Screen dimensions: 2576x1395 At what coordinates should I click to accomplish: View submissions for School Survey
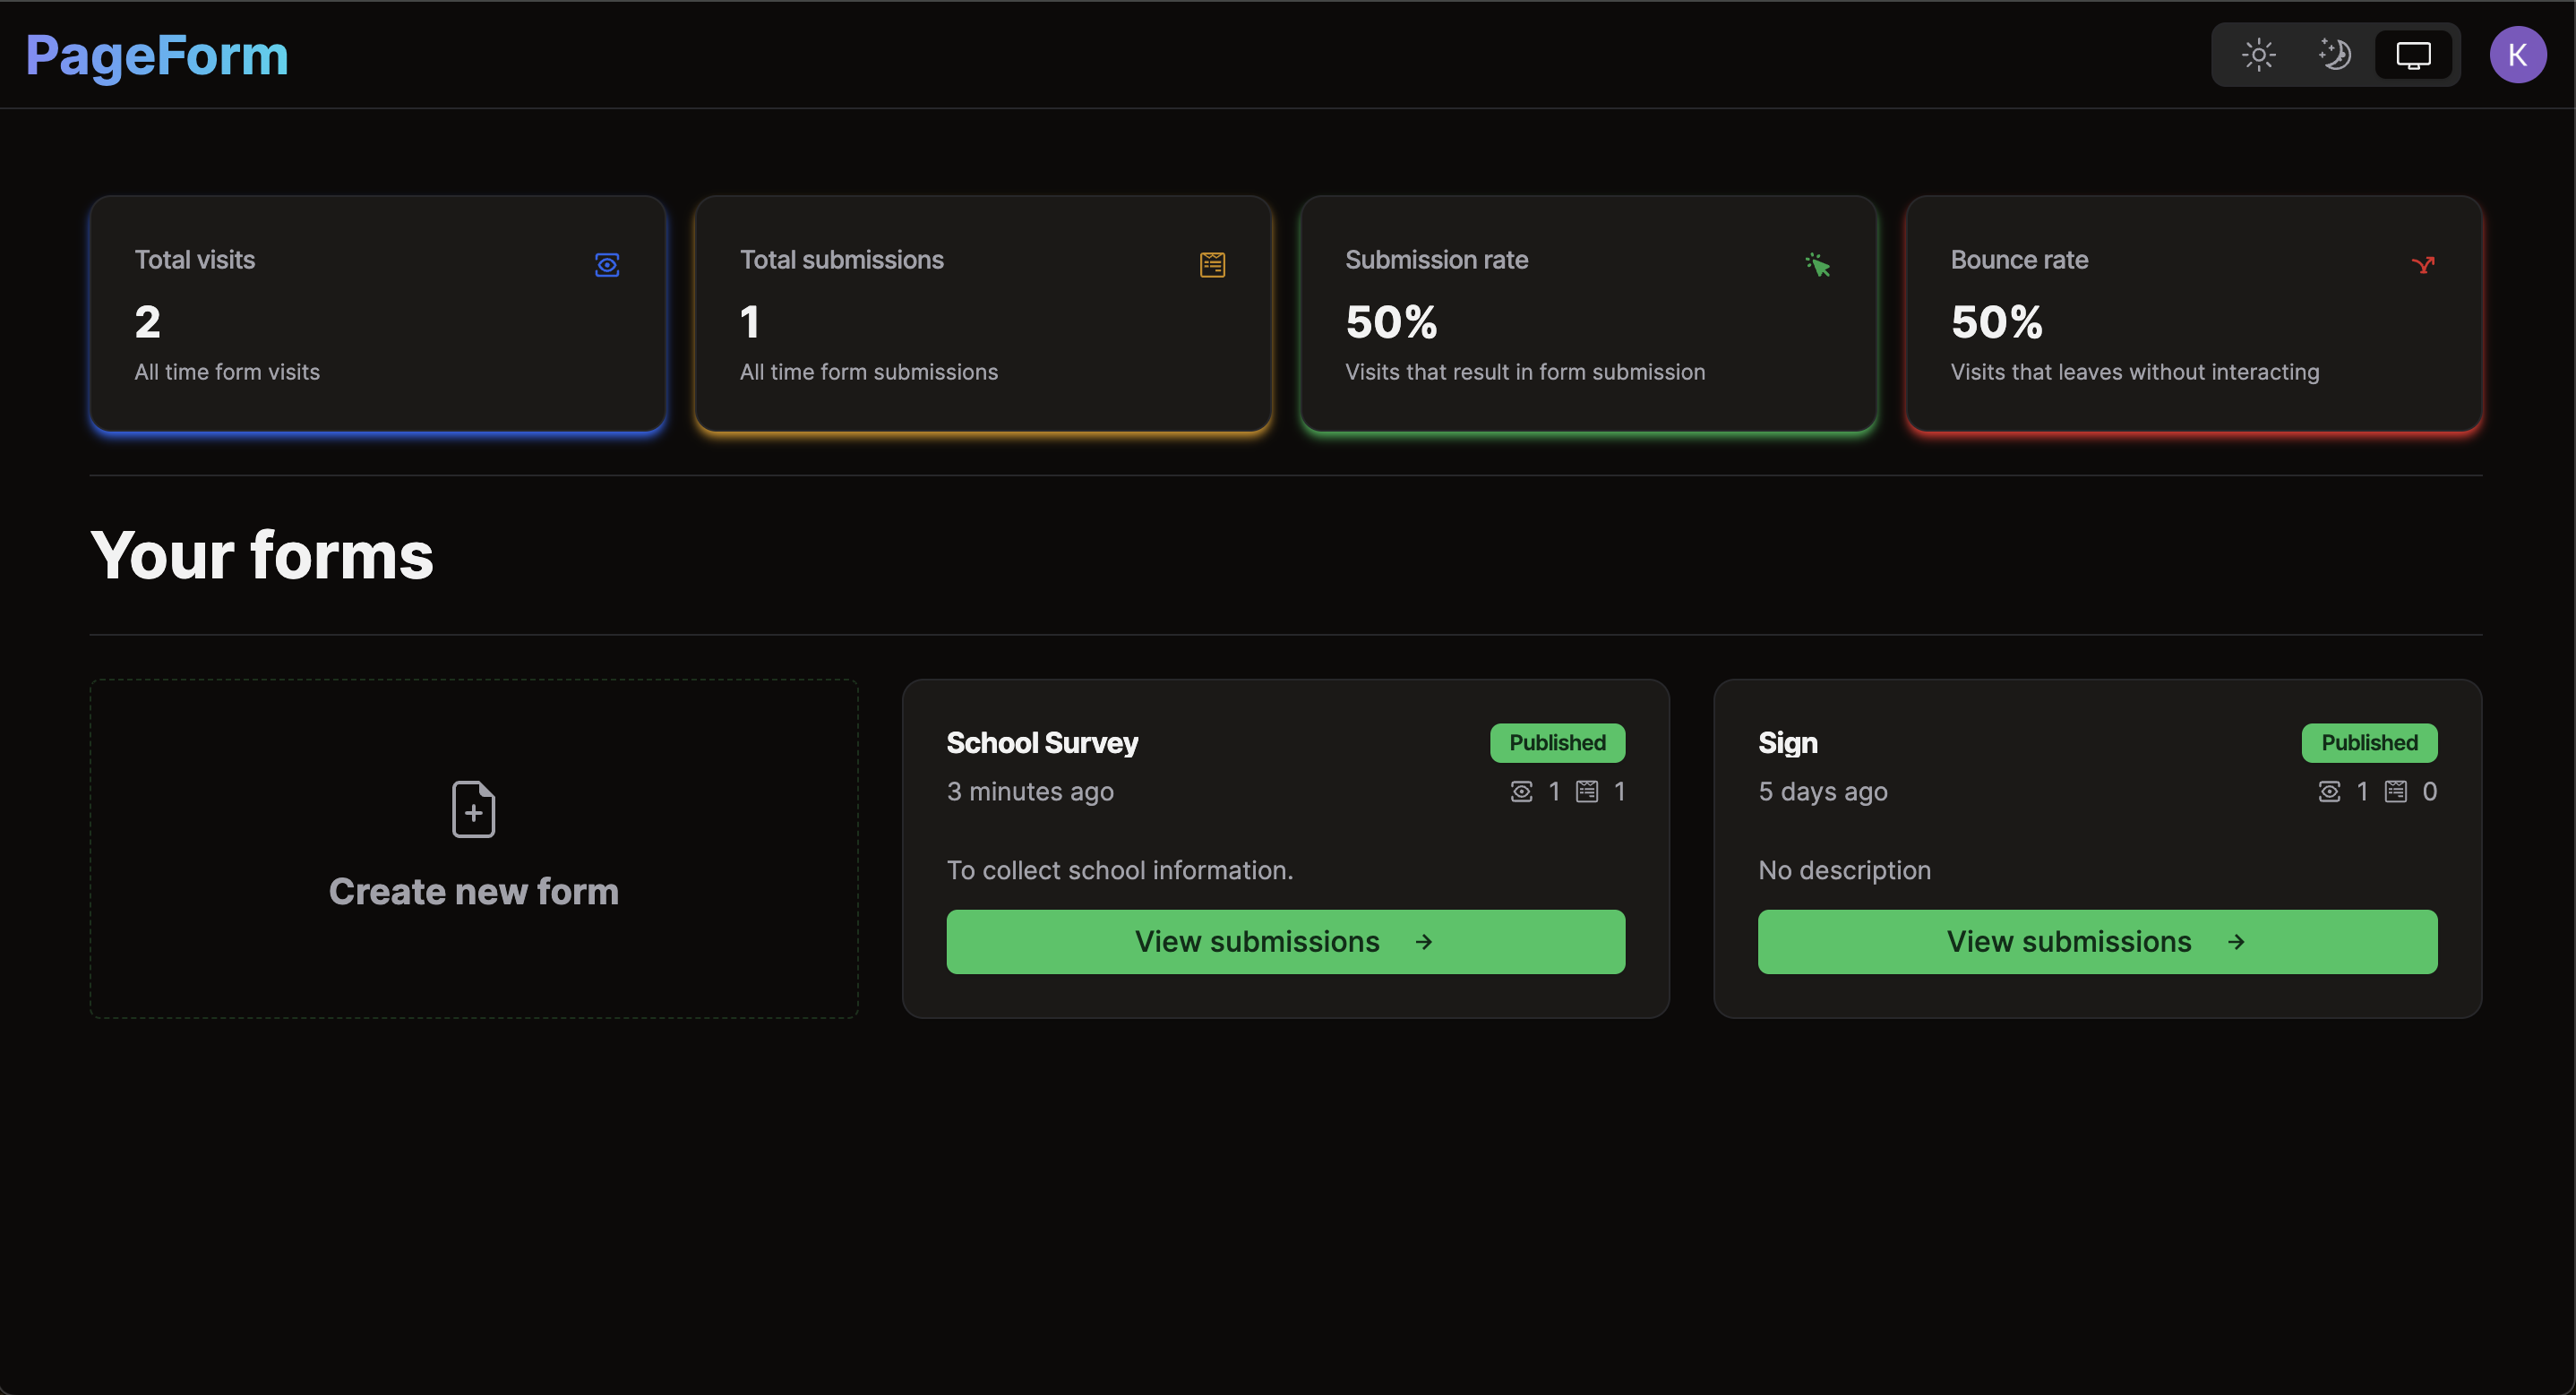click(1285, 942)
